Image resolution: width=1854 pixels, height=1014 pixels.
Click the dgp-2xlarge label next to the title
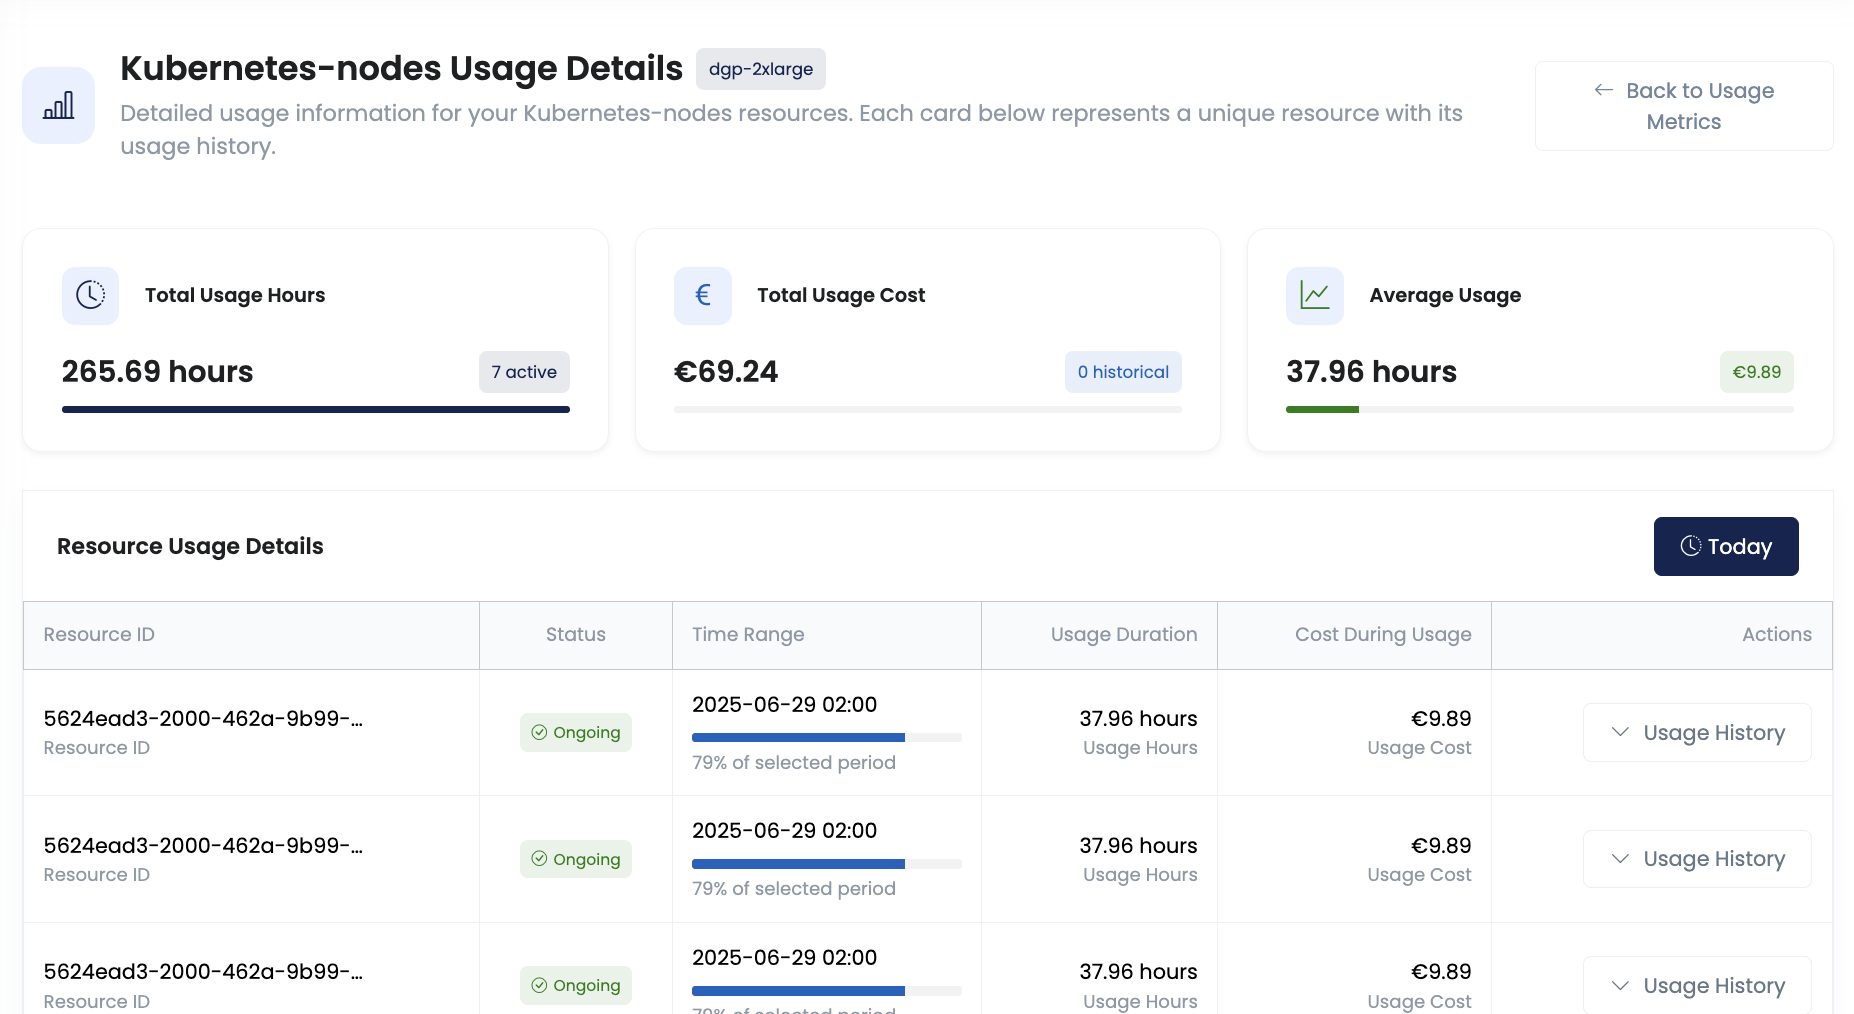[760, 69]
